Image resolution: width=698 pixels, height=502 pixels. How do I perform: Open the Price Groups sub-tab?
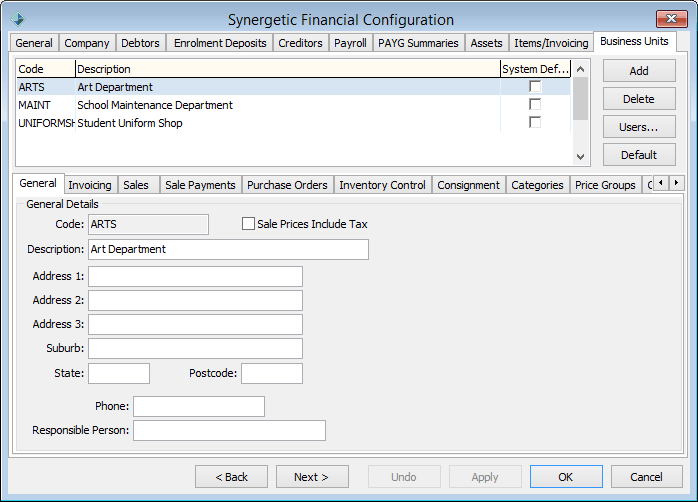point(605,185)
